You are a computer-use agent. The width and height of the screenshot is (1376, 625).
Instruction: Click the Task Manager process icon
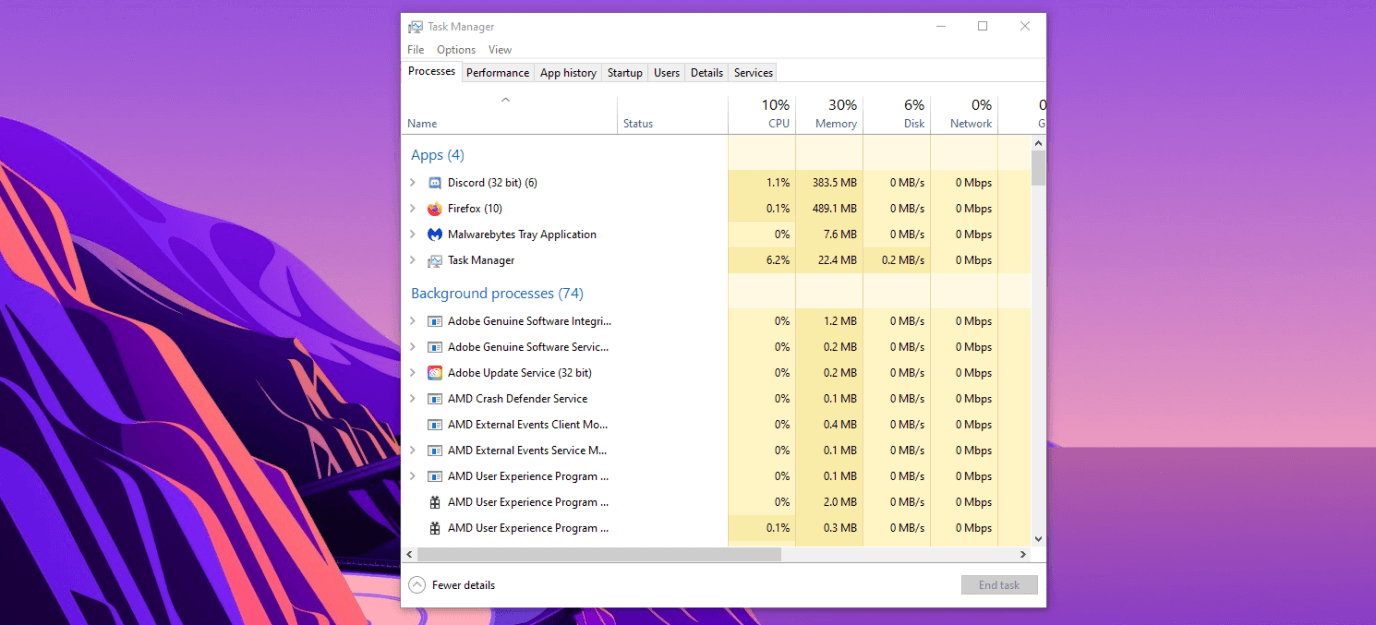[x=434, y=260]
